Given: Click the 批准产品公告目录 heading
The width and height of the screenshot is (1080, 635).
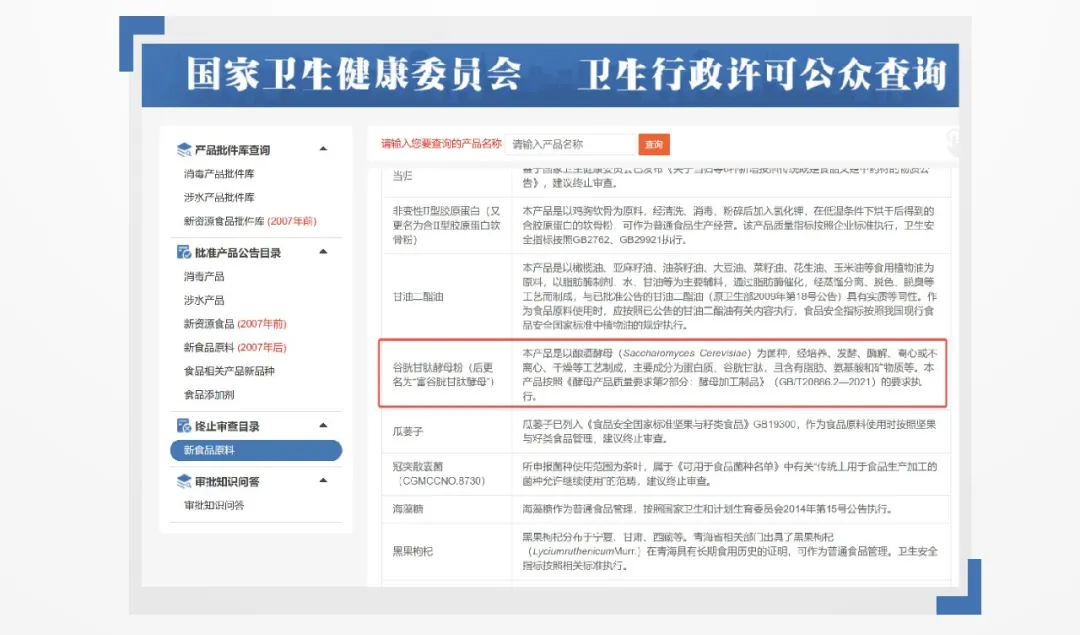Looking at the screenshot, I should 238,253.
